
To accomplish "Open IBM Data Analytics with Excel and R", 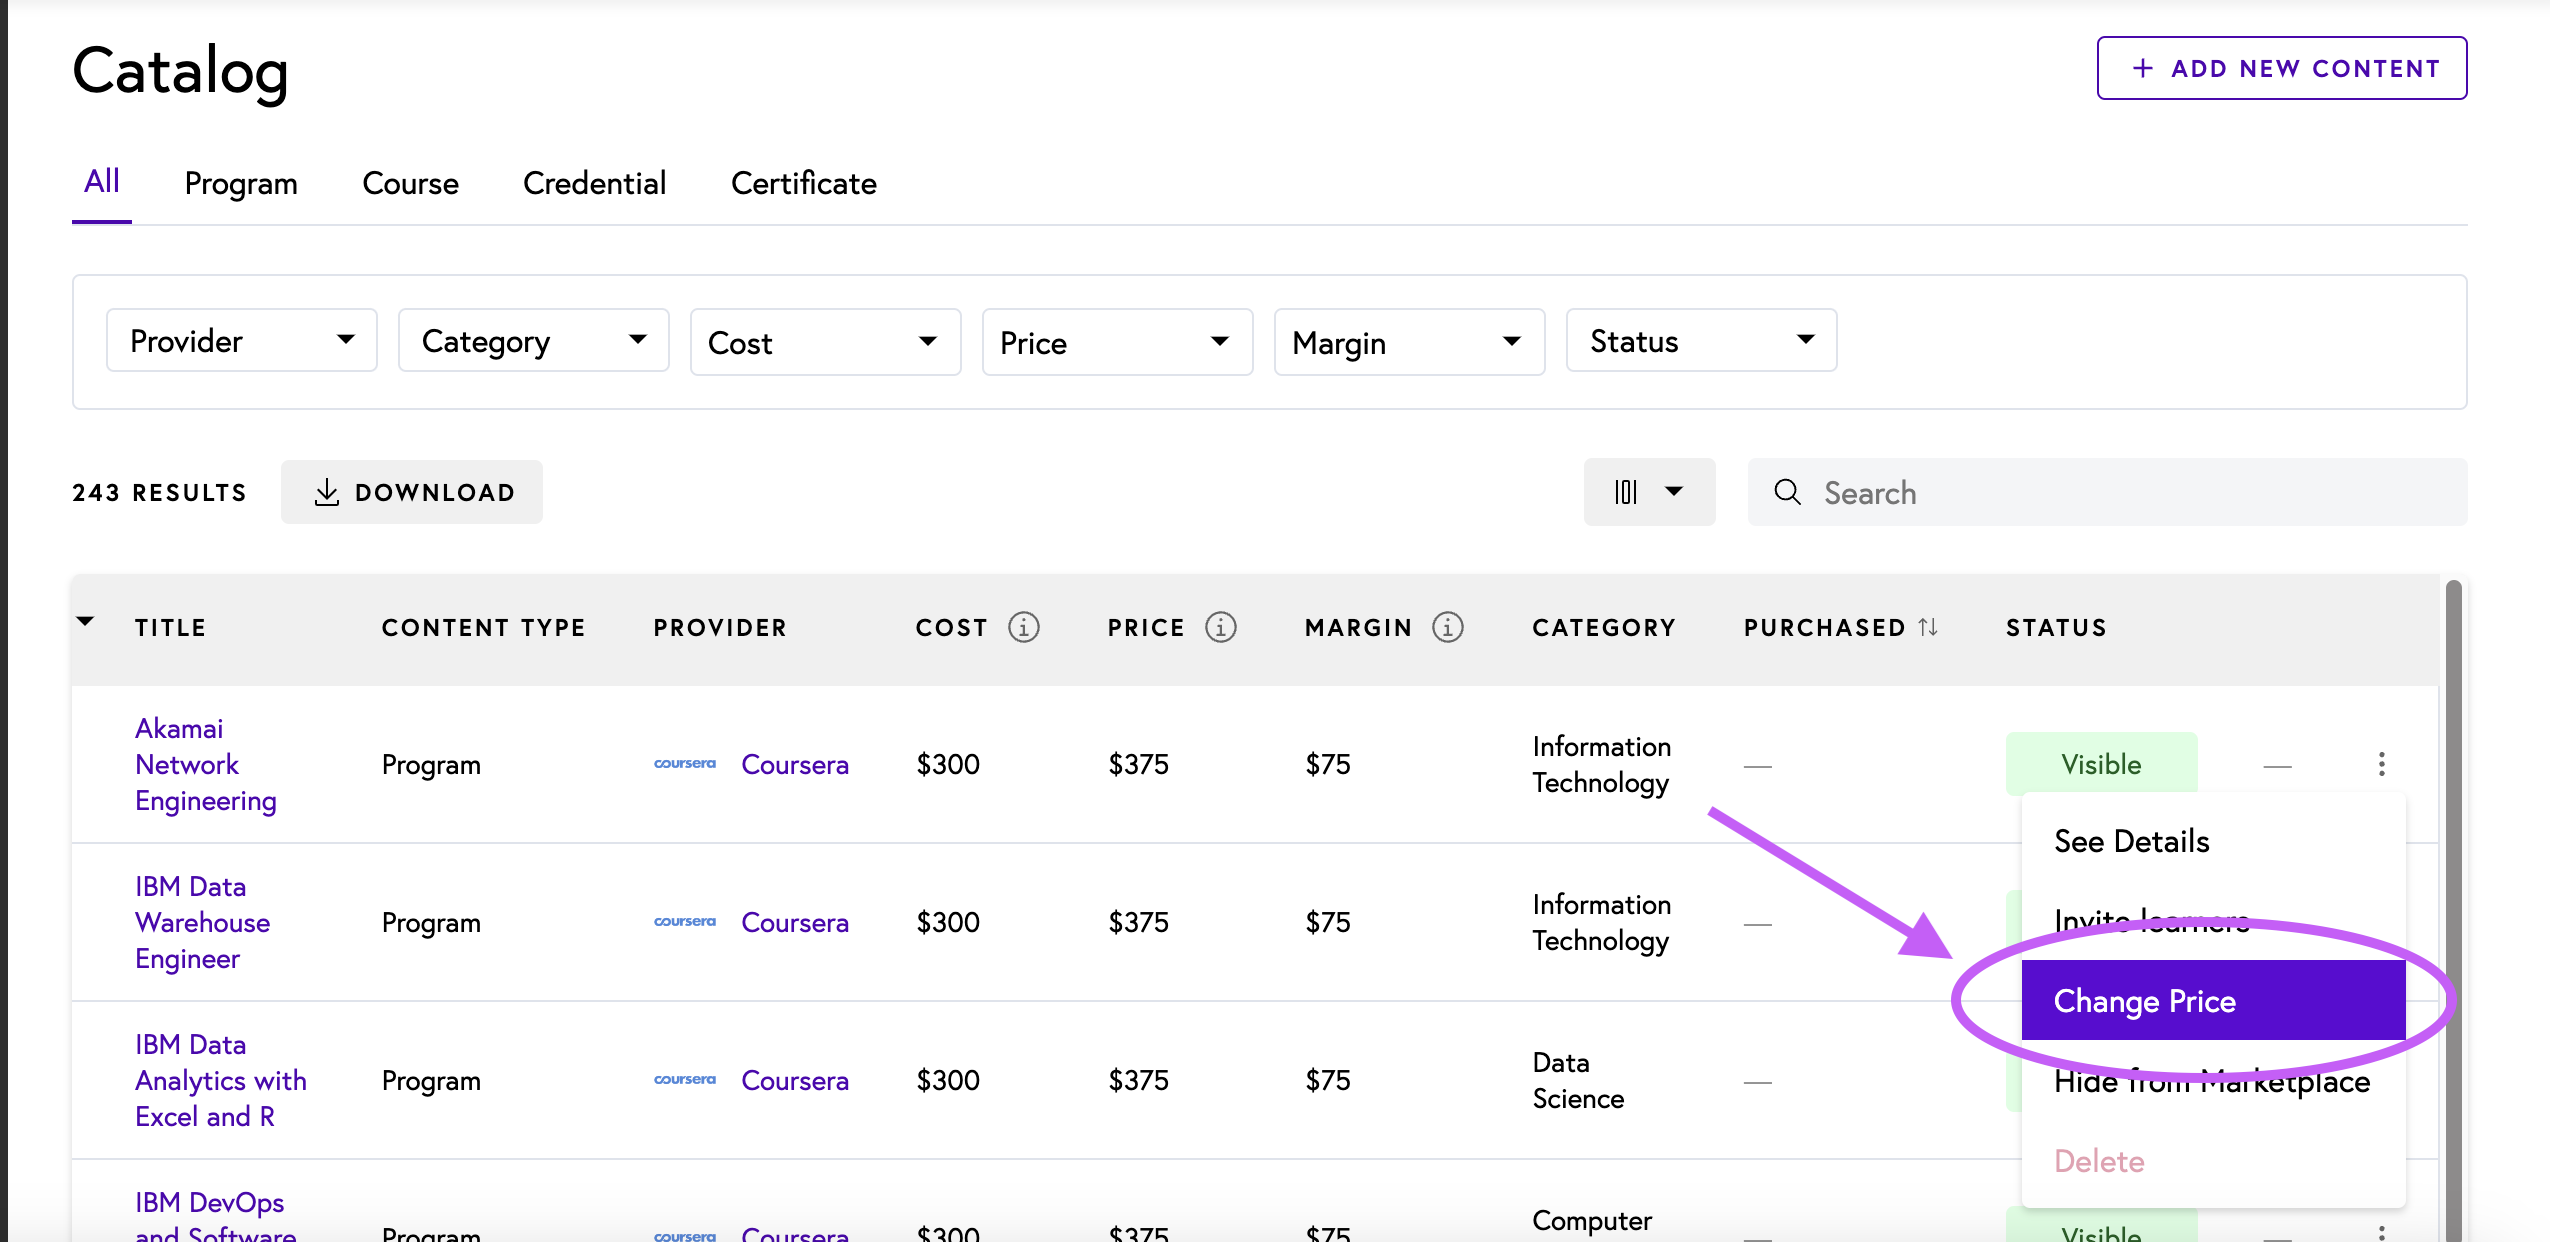I will tap(220, 1080).
